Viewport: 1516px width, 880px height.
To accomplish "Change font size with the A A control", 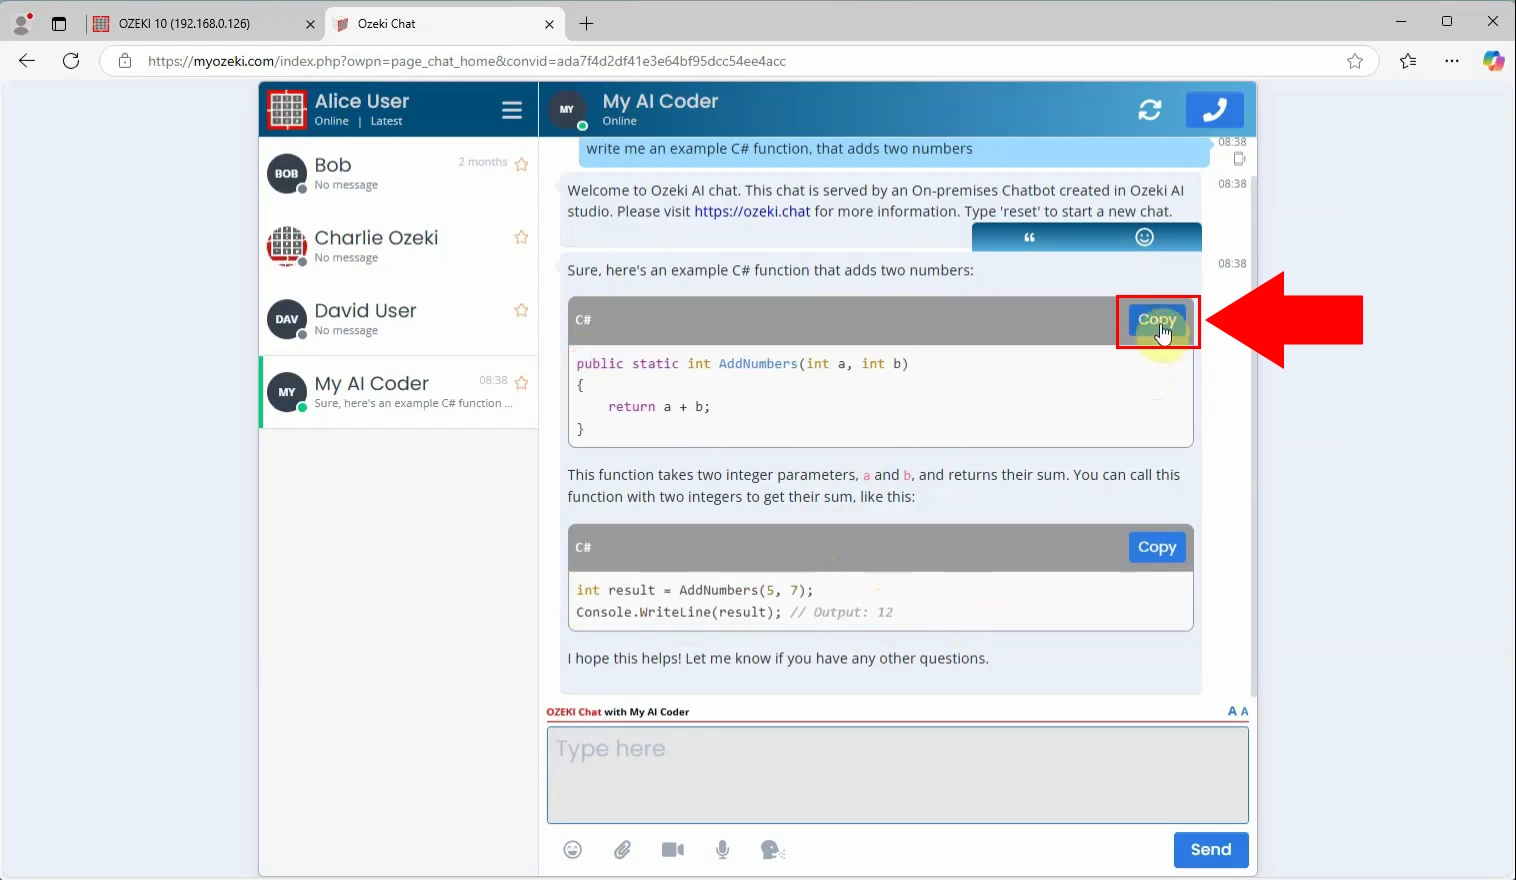I will coord(1238,711).
